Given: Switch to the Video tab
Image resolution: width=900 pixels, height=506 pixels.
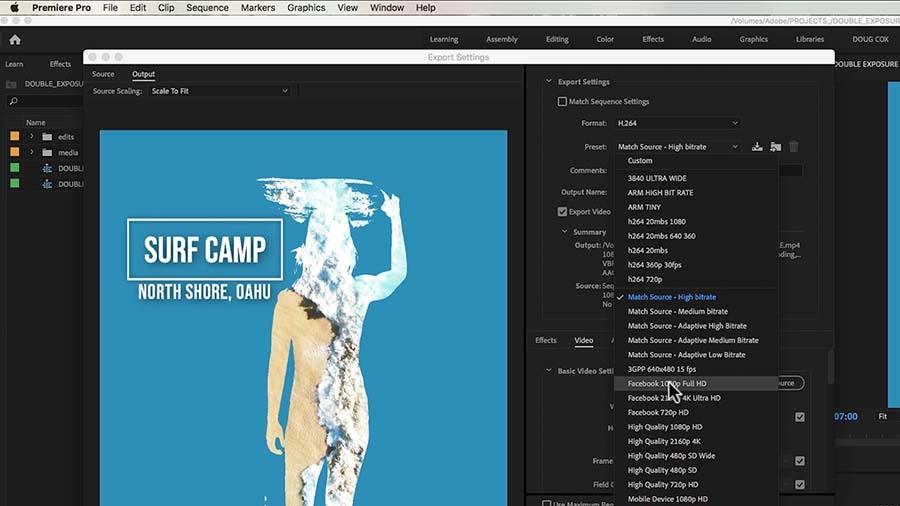Looking at the screenshot, I should [584, 340].
